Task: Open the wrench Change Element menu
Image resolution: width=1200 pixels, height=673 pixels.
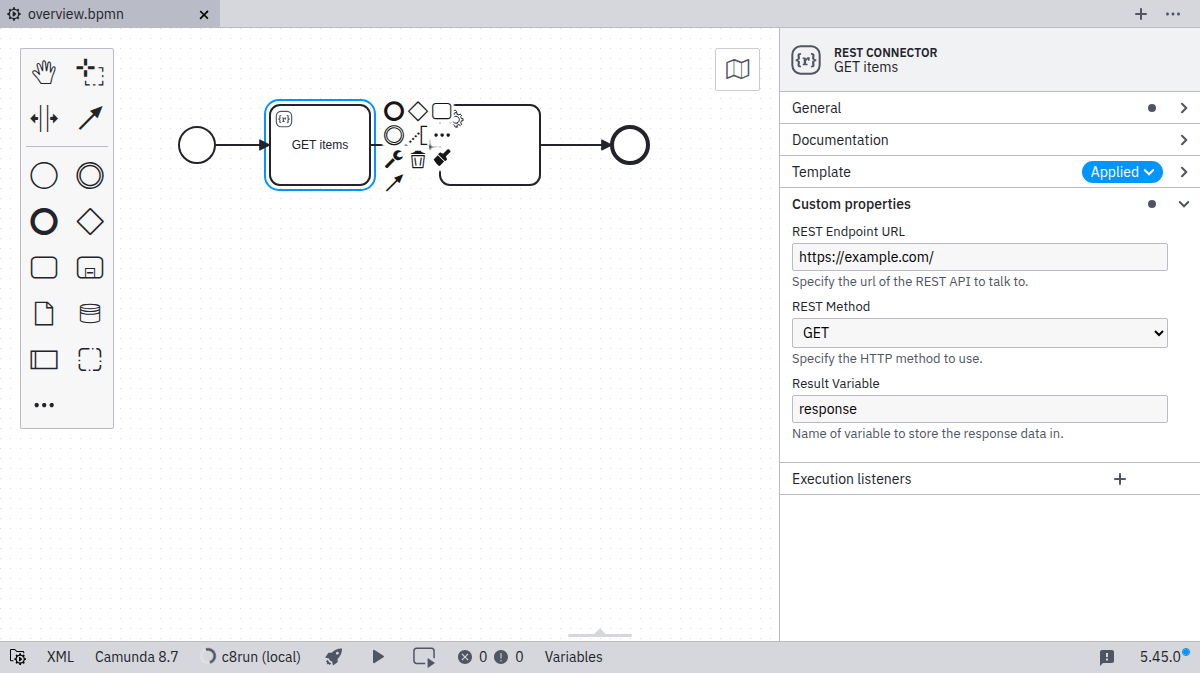Action: coord(394,159)
